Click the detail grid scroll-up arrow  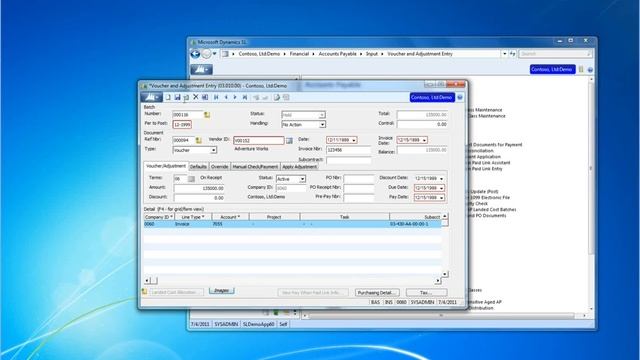(445, 216)
